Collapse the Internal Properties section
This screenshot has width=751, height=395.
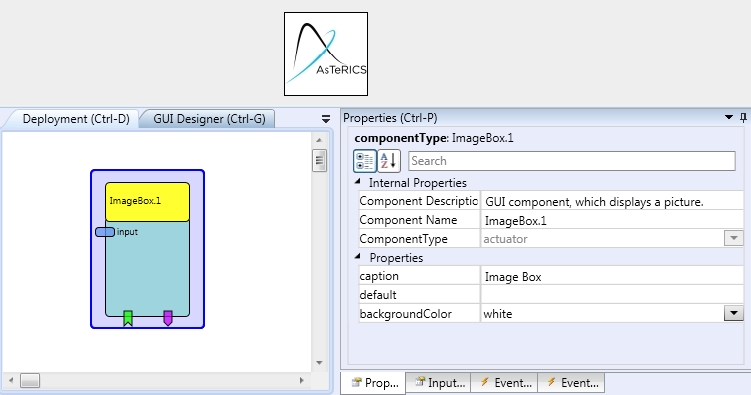[358, 182]
